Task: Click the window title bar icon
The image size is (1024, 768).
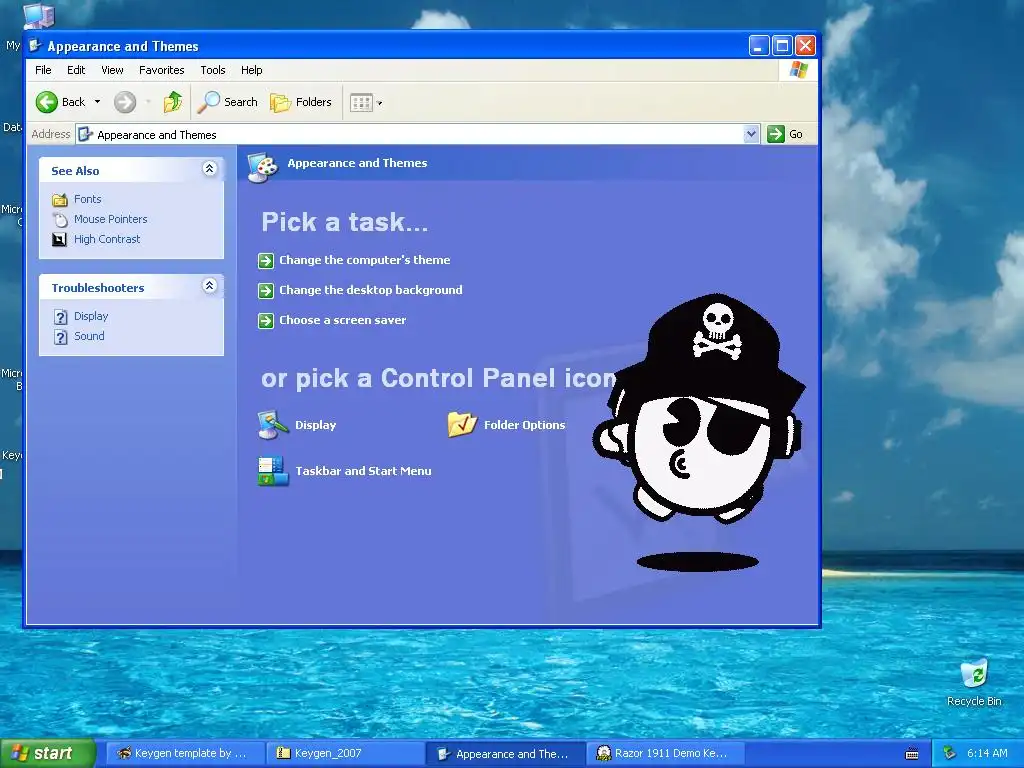Action: click(37, 46)
